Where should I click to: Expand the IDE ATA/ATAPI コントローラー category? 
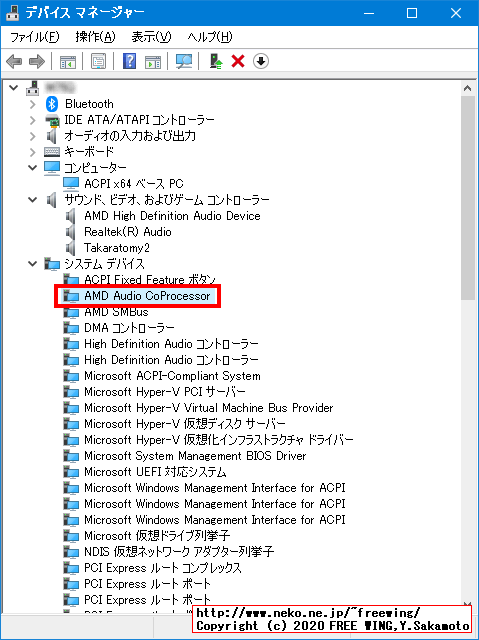pos(33,120)
